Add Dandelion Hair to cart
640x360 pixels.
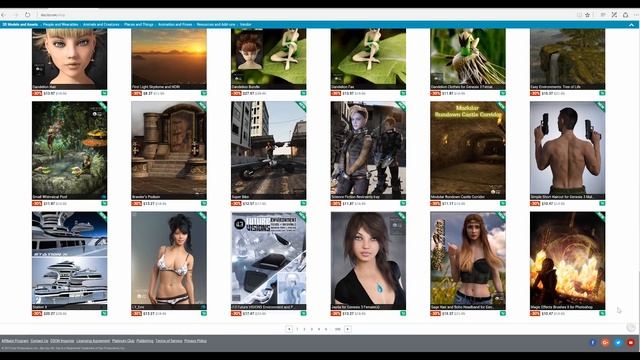(104, 93)
